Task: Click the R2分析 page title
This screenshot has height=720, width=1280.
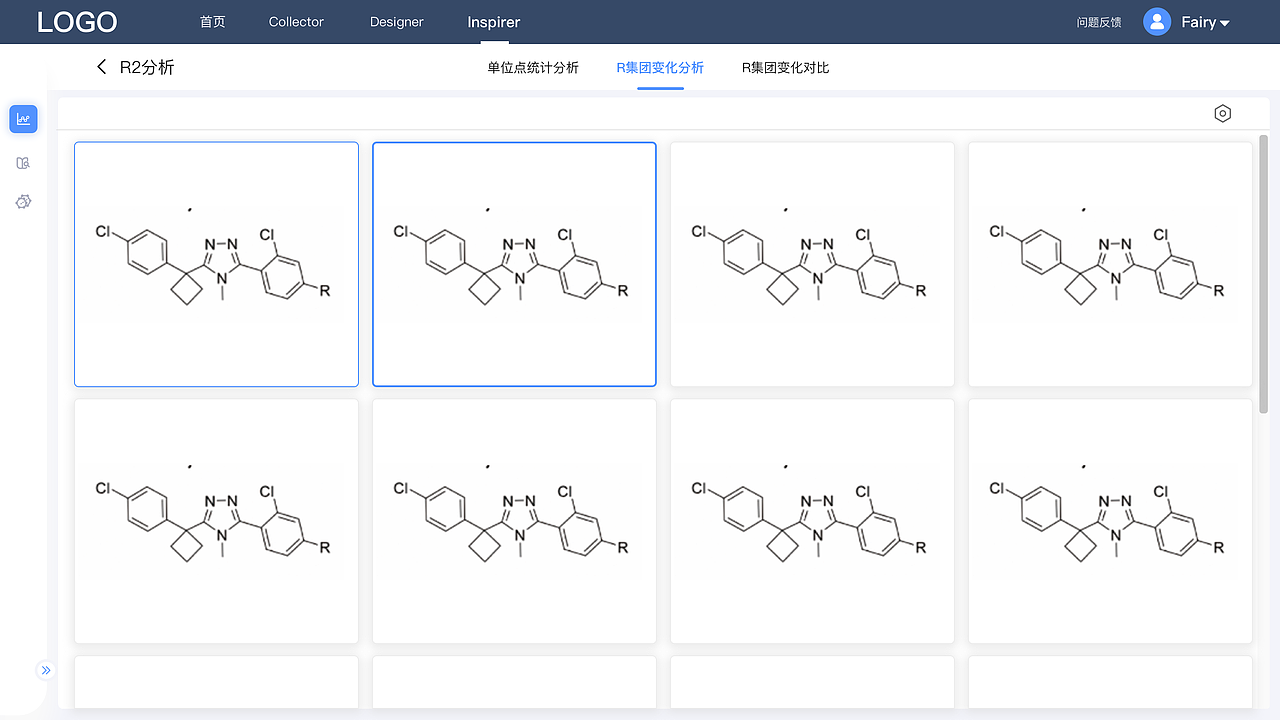Action: tap(147, 67)
